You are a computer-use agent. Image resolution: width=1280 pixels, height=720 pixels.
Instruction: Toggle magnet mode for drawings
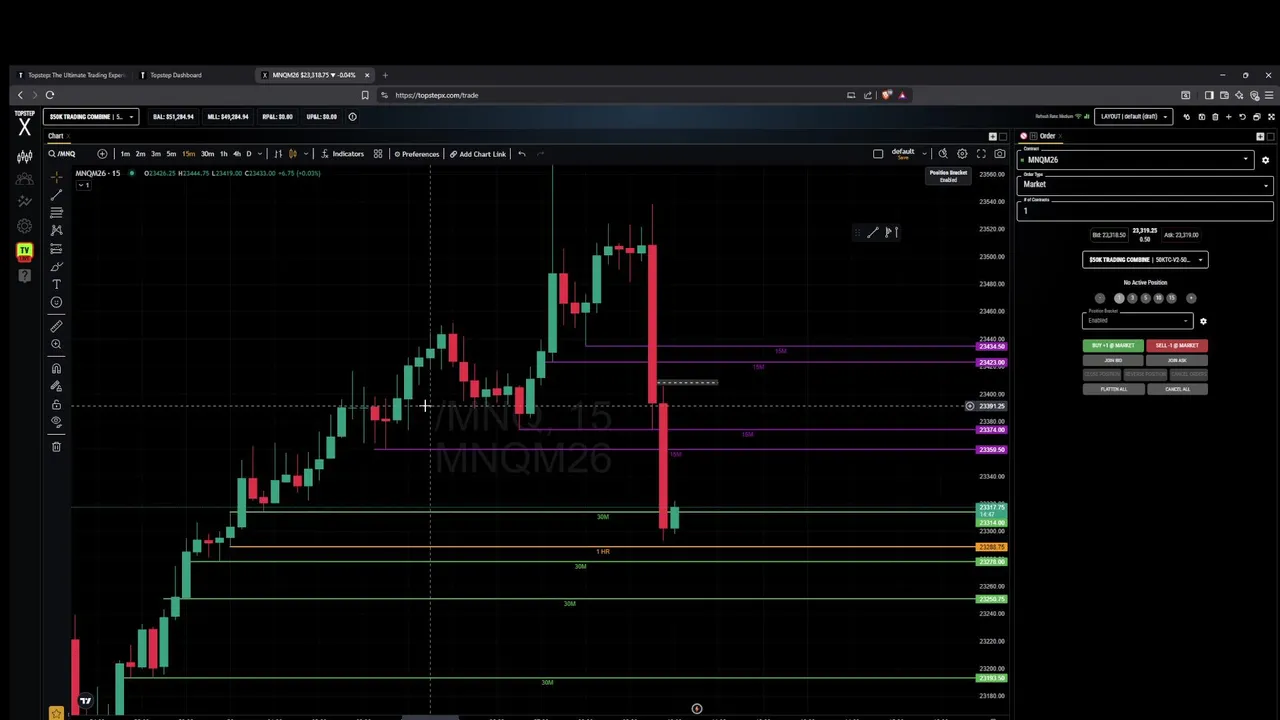point(56,368)
